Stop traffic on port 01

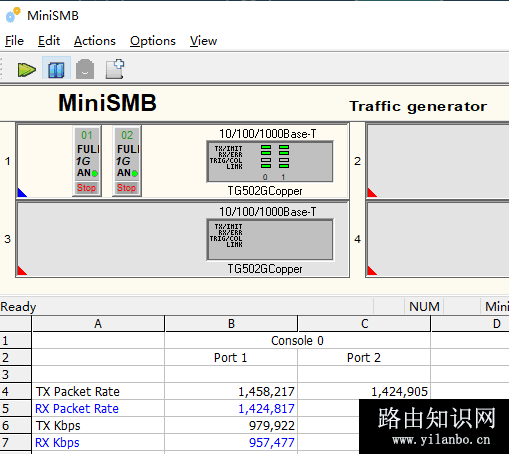pyautogui.click(x=86, y=188)
